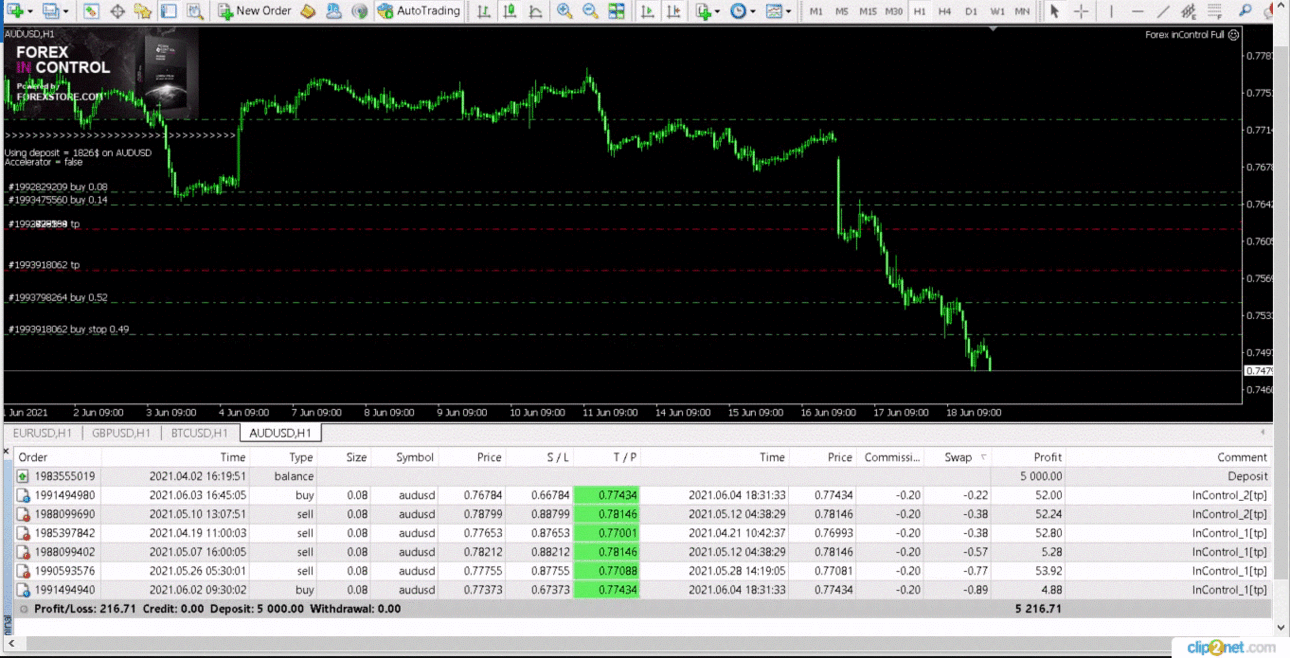Image resolution: width=1290 pixels, height=658 pixels.
Task: Toggle the M15 timeframe button
Action: [x=867, y=11]
